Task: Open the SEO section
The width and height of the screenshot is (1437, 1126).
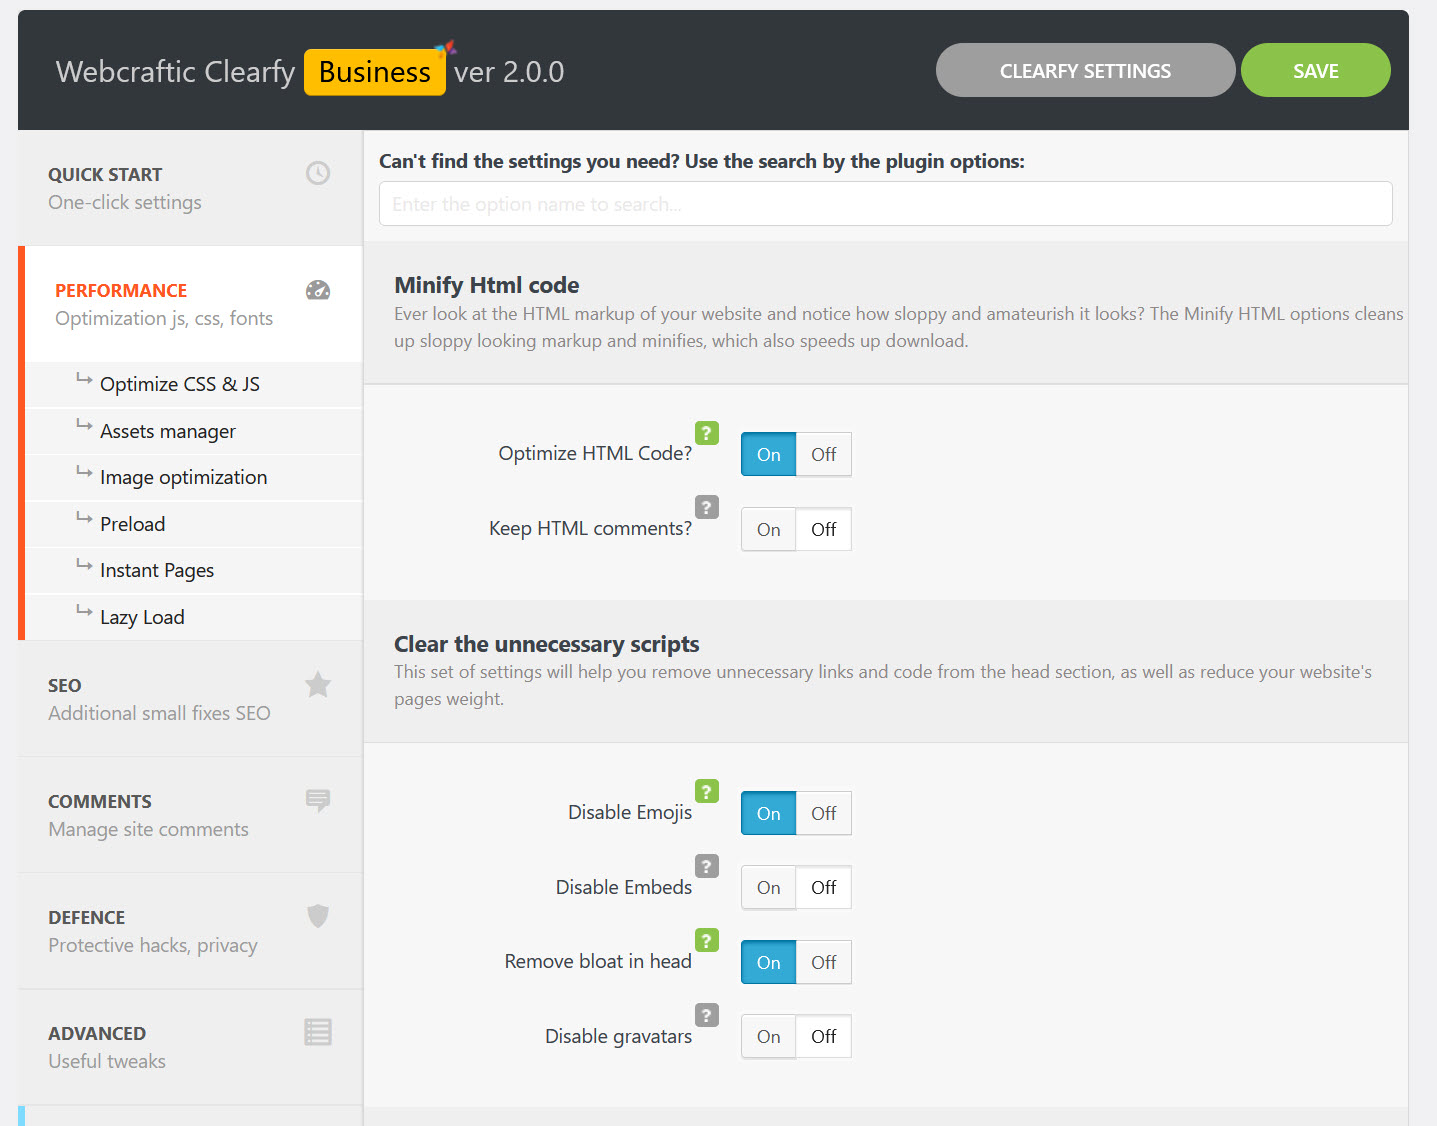Action: (190, 699)
